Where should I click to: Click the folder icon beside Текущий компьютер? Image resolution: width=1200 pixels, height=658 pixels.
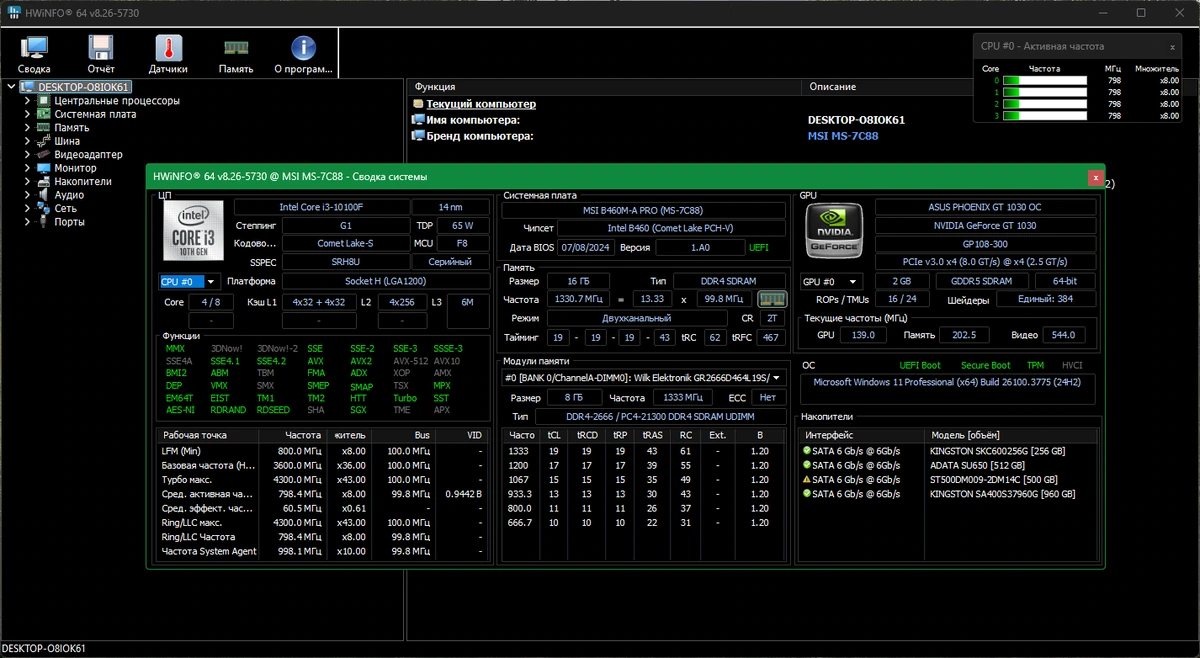tap(419, 104)
